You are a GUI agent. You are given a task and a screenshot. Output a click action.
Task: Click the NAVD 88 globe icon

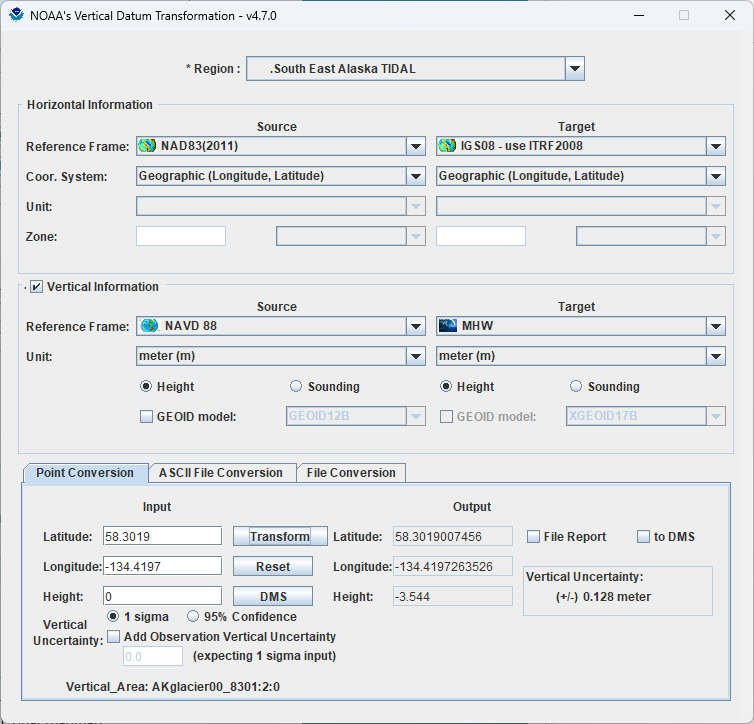click(150, 326)
